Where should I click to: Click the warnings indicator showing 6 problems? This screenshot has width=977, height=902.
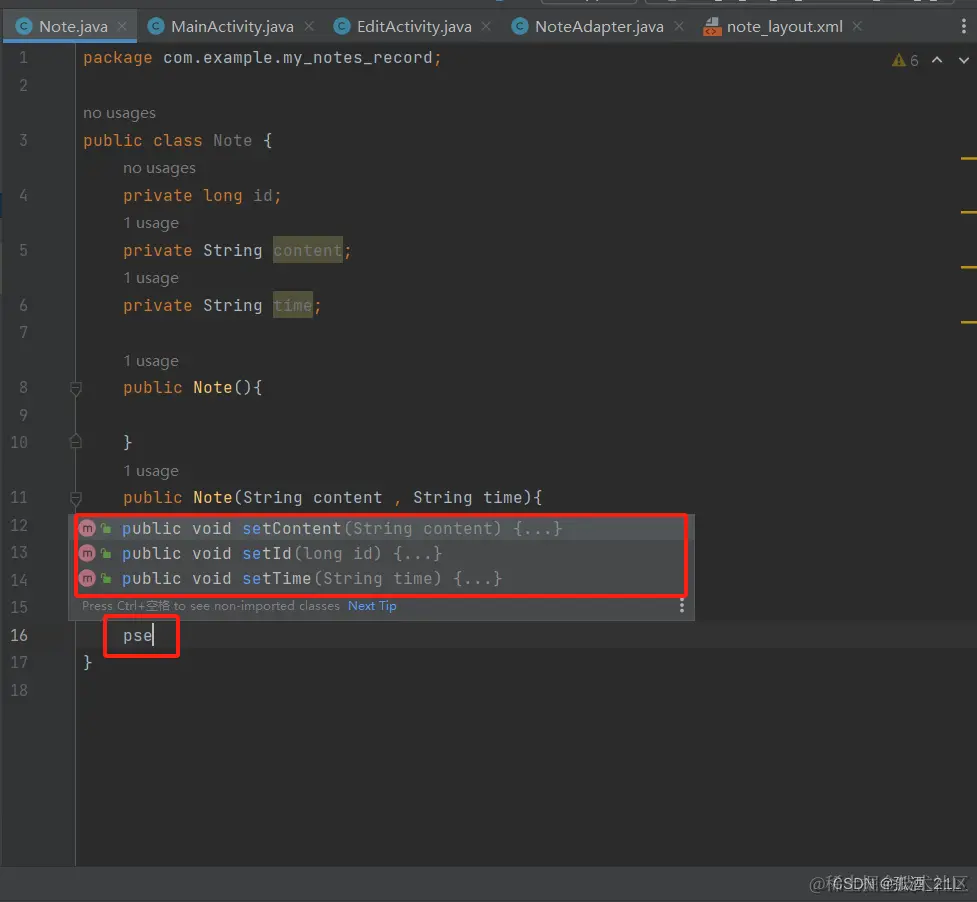click(905, 60)
